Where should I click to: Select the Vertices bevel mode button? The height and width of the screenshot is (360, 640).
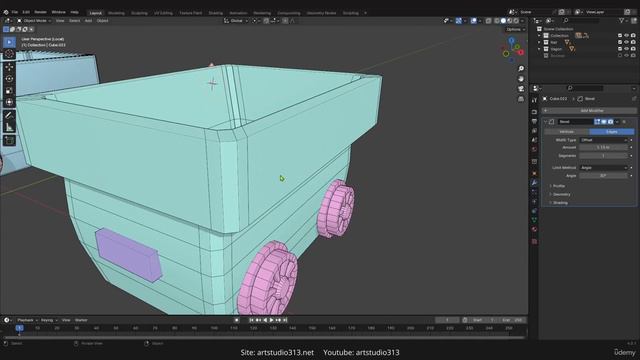[567, 132]
